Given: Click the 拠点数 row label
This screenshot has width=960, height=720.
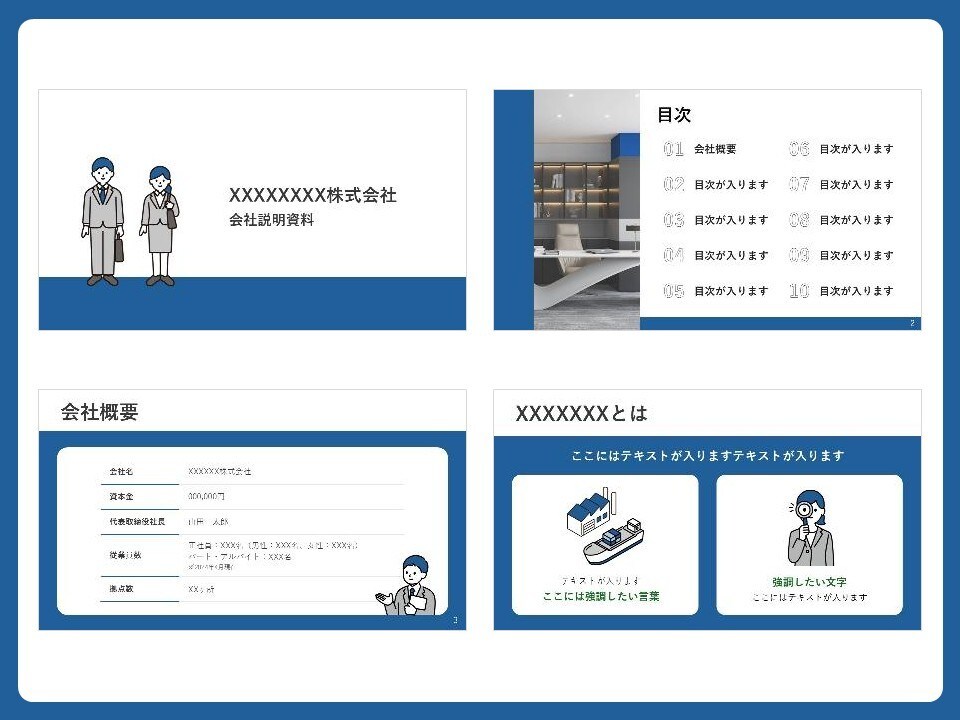Looking at the screenshot, I should [121, 588].
